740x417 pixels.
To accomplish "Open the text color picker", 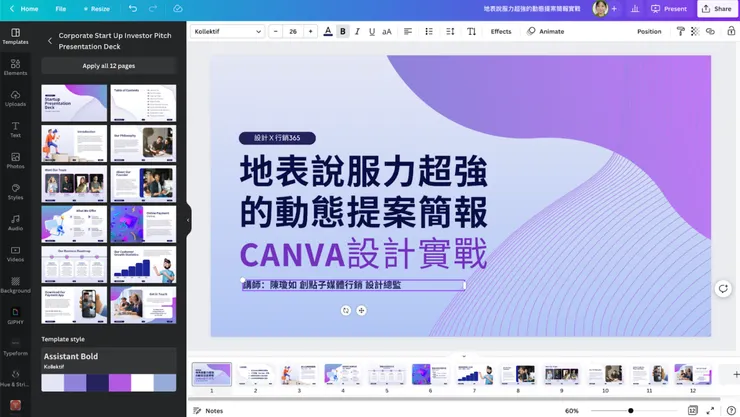I will (328, 32).
